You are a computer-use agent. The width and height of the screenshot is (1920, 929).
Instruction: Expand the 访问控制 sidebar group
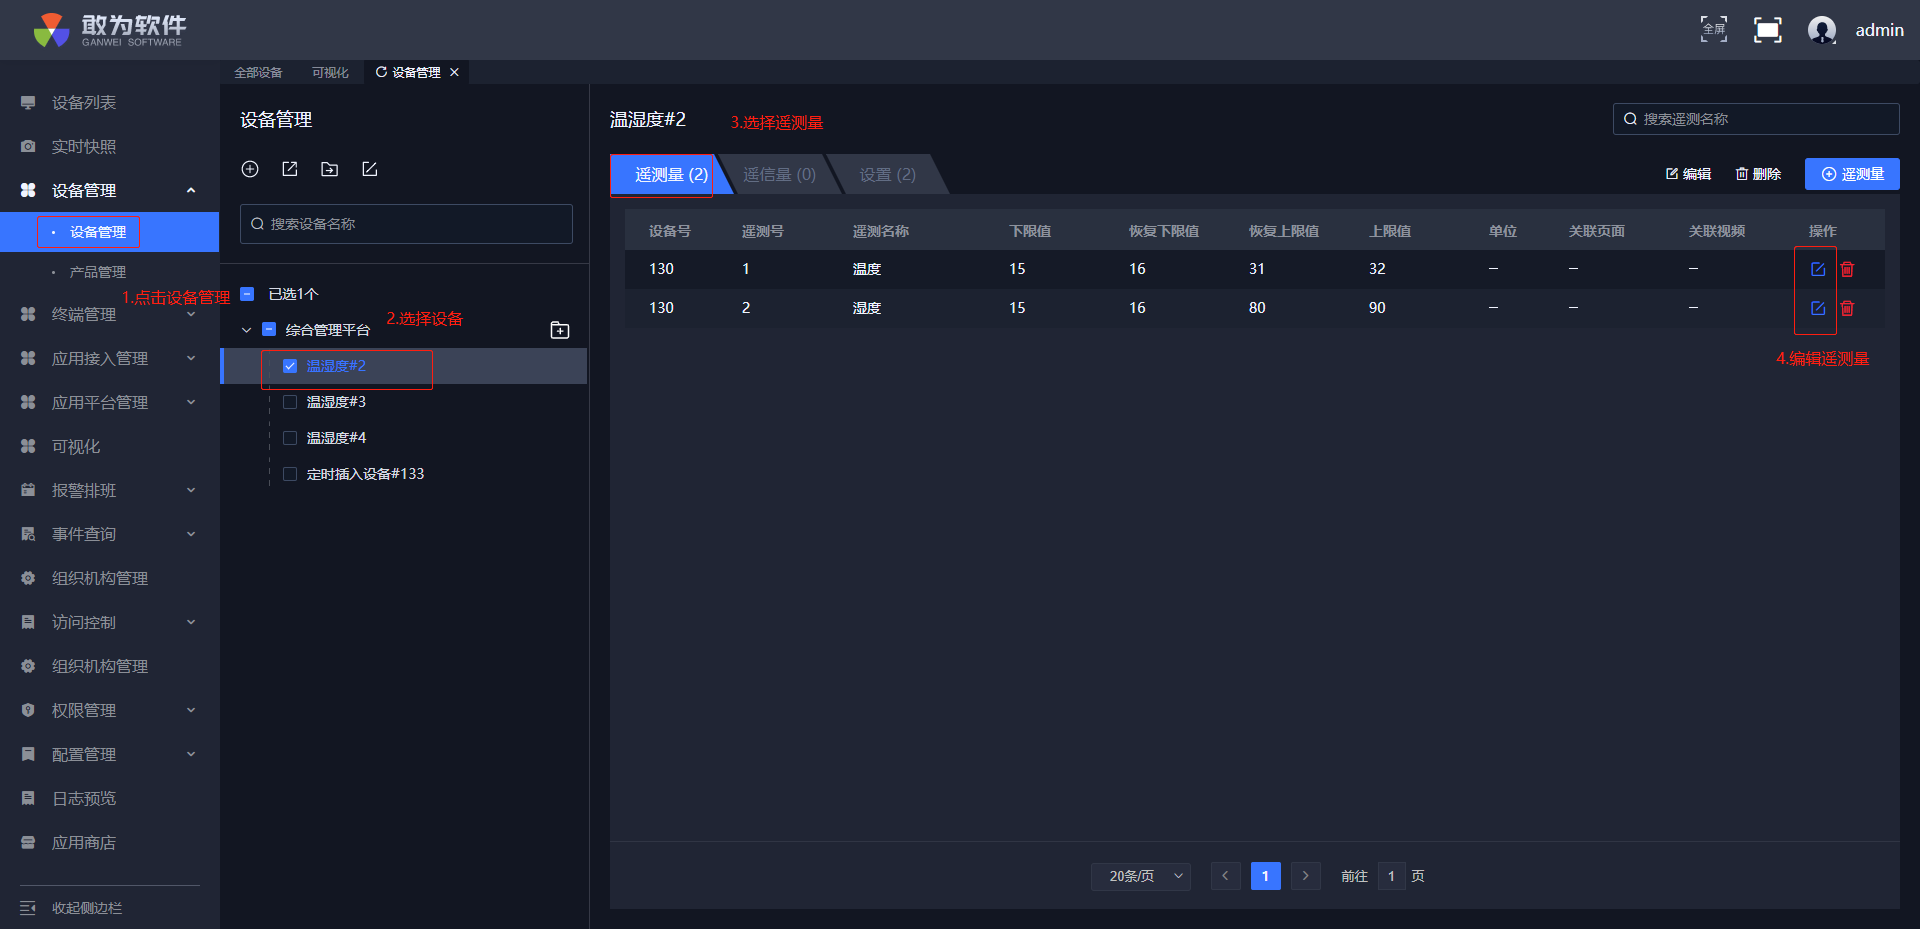point(191,623)
